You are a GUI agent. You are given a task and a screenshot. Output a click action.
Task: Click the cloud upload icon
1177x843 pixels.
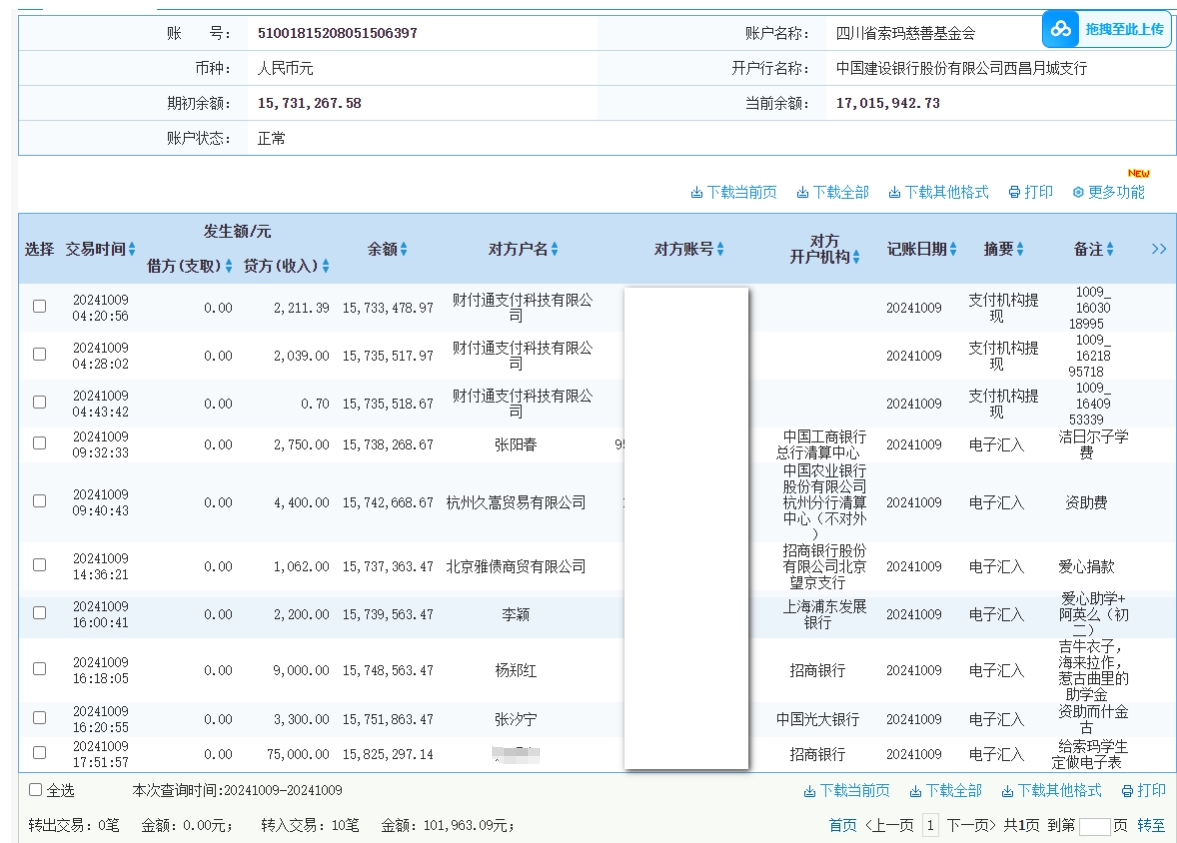(x=1061, y=29)
